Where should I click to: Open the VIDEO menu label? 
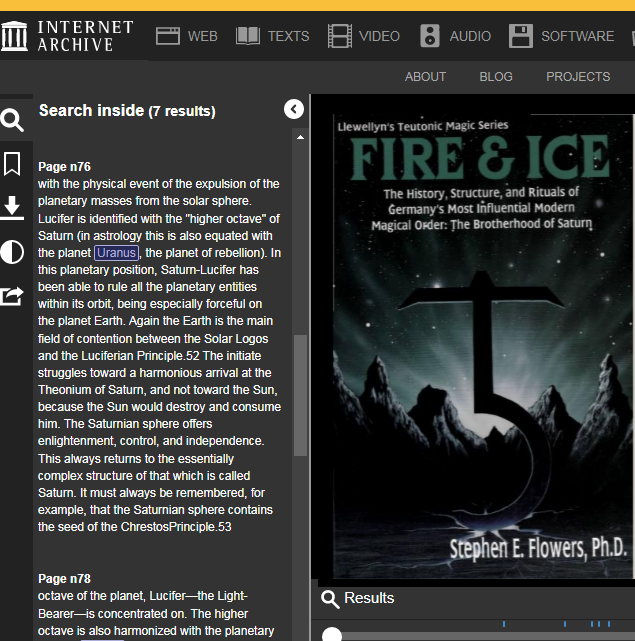click(379, 36)
